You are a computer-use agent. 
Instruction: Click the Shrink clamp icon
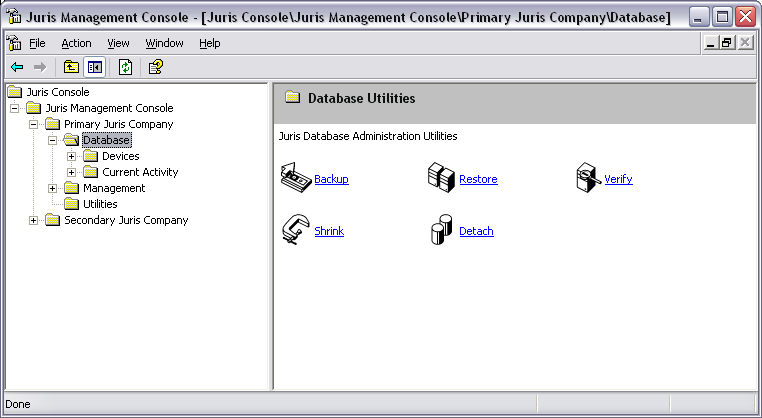[295, 230]
